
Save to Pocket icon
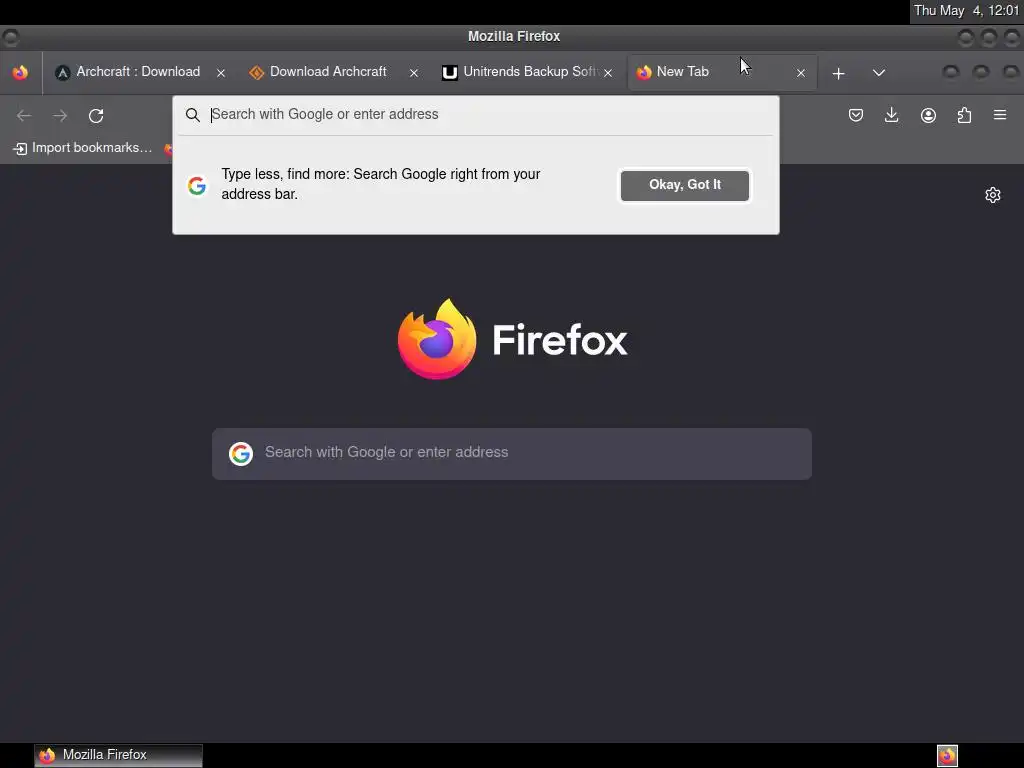tap(856, 116)
